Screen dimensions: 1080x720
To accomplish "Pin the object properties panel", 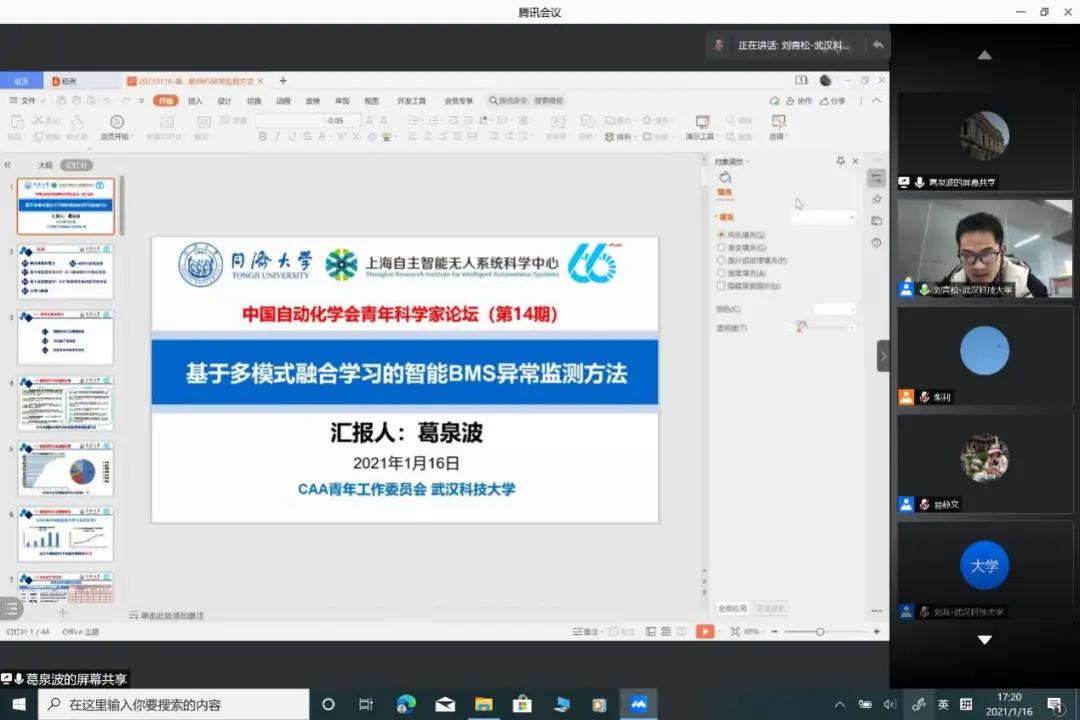I will coord(840,161).
